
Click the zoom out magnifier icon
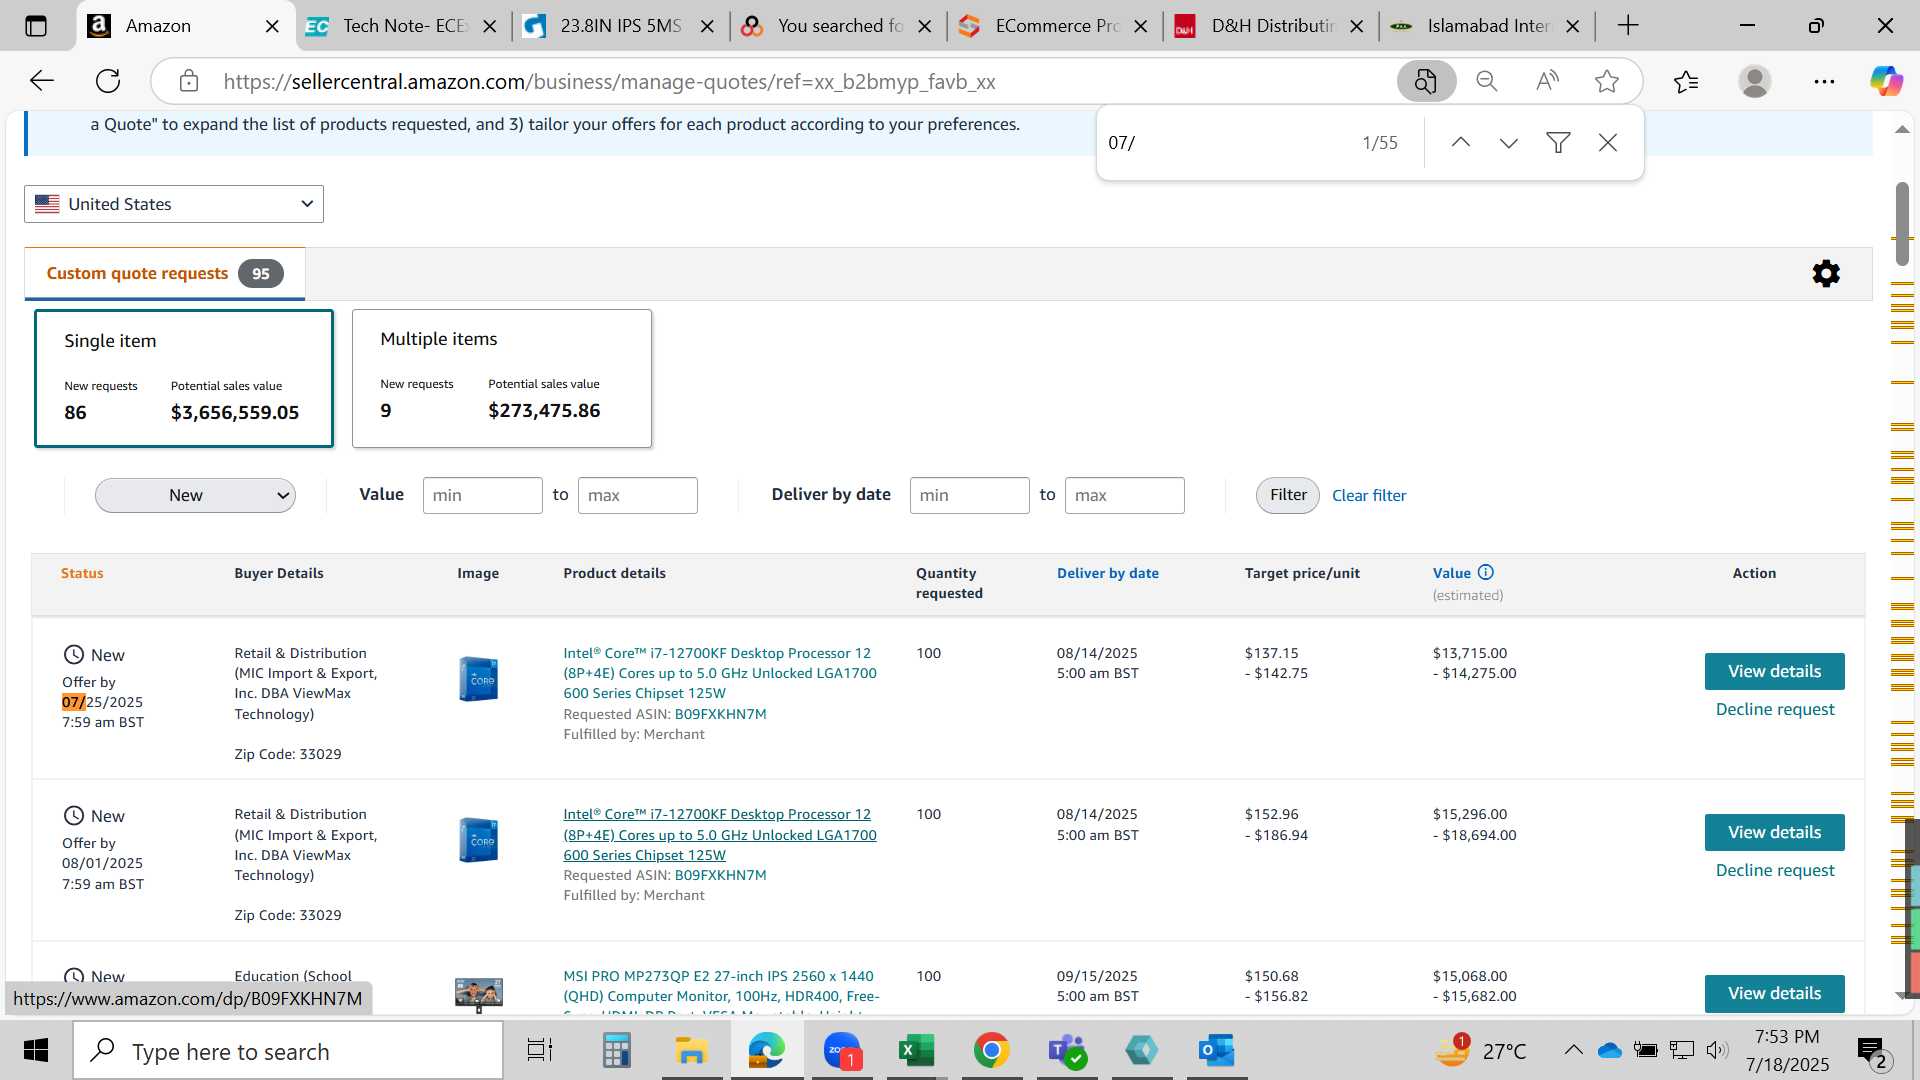1487,81
